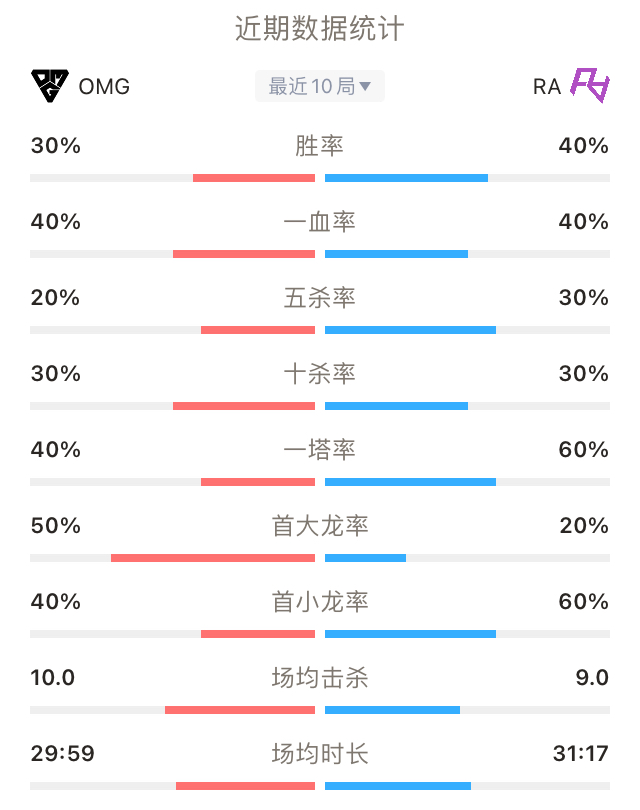Click the red OMG 胜率 bar
The image size is (640, 810).
pos(254,178)
